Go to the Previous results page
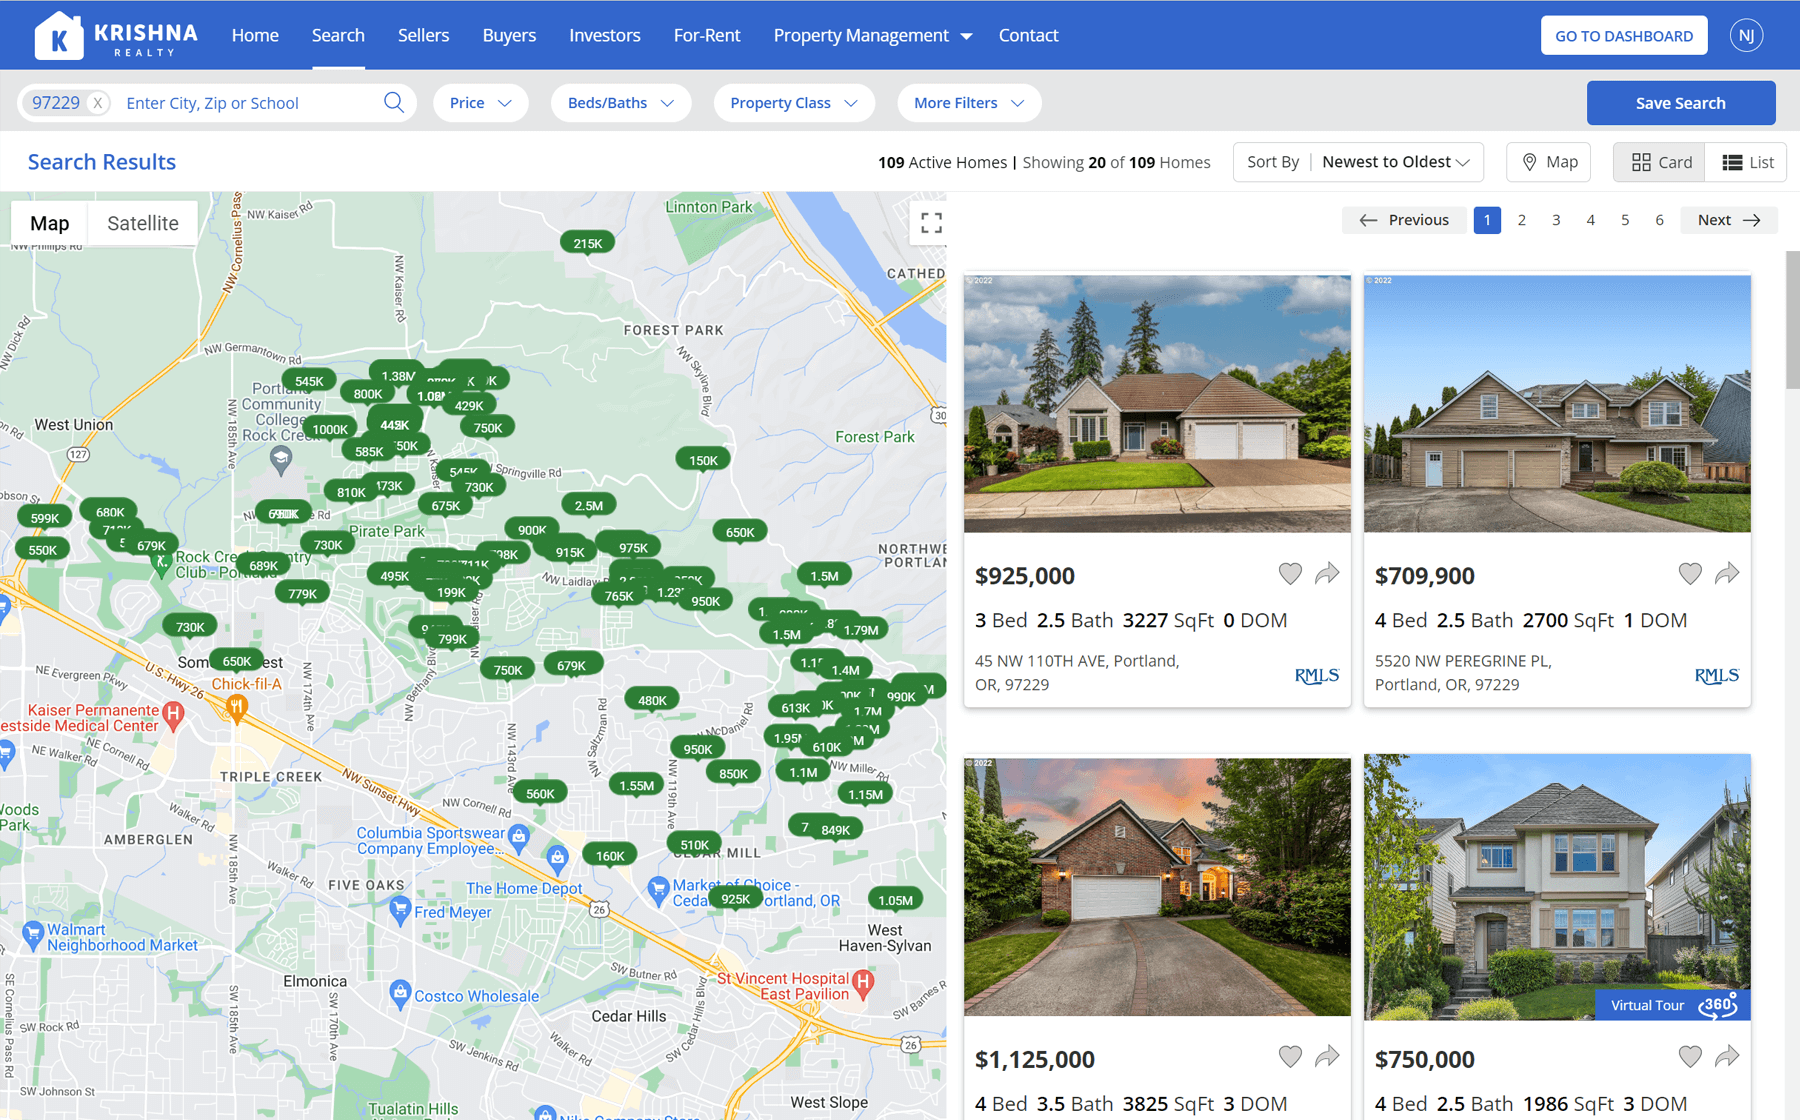 [1404, 220]
